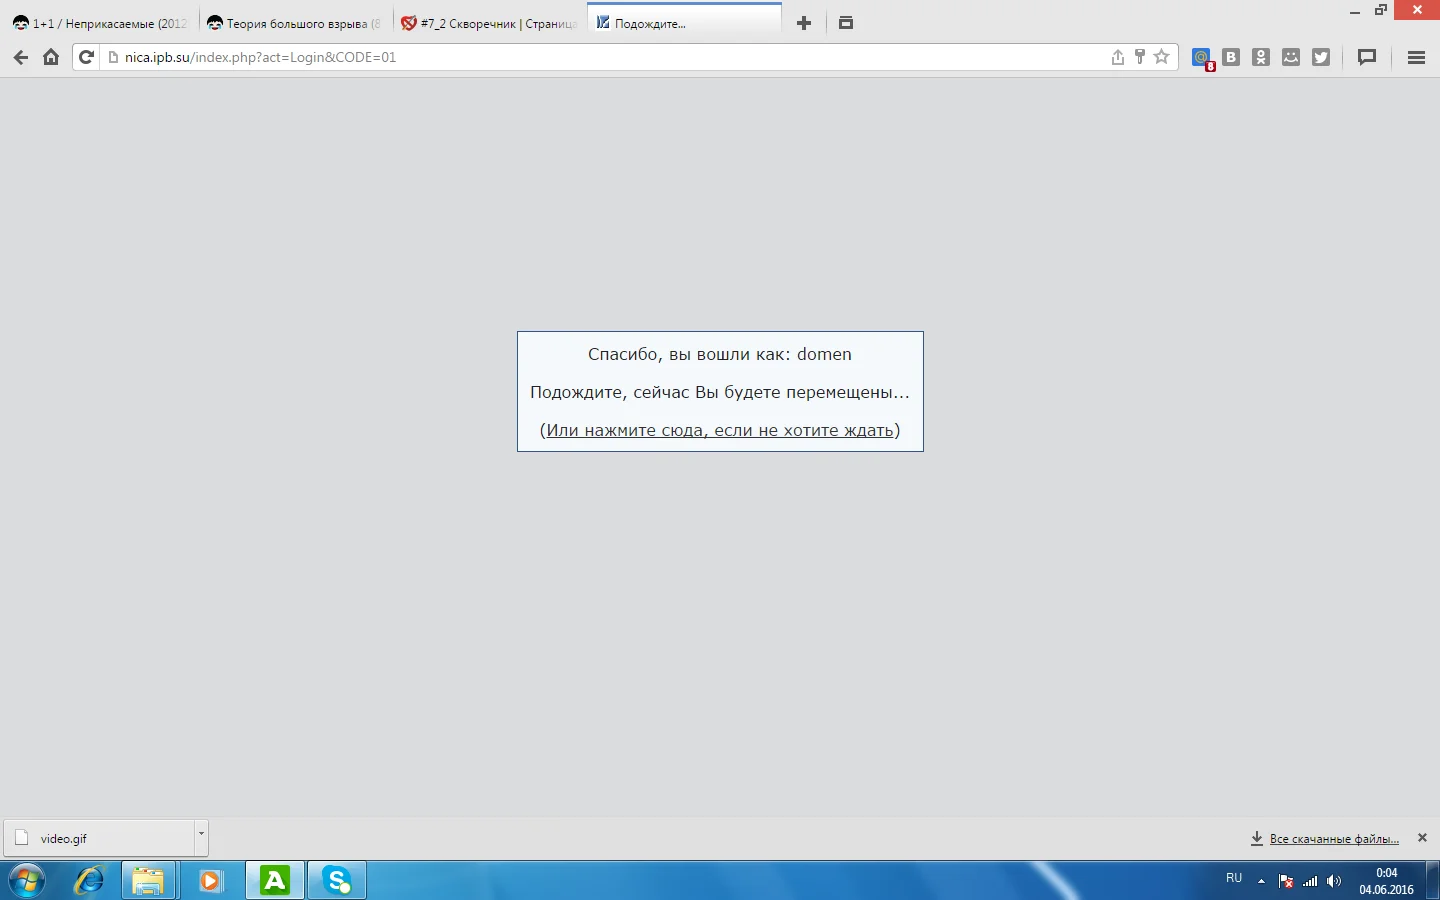This screenshot has height=900, width=1440.
Task: Open the VK (B) extension icon
Action: (1231, 57)
